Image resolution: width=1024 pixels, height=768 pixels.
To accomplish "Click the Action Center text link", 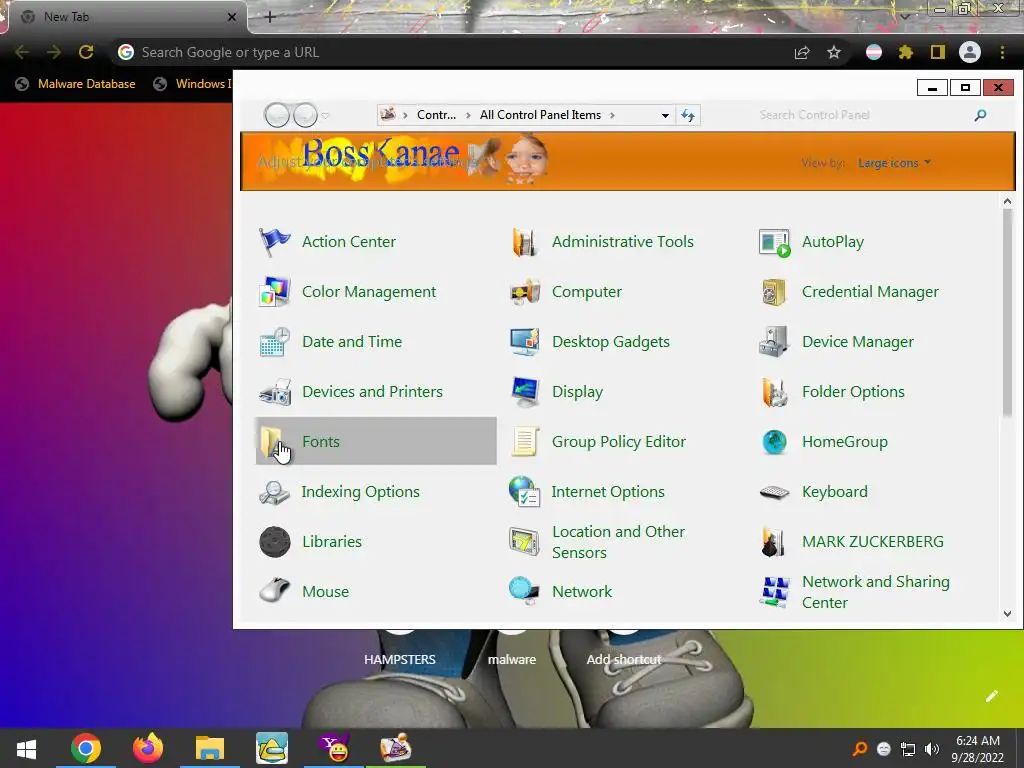I will [x=349, y=242].
